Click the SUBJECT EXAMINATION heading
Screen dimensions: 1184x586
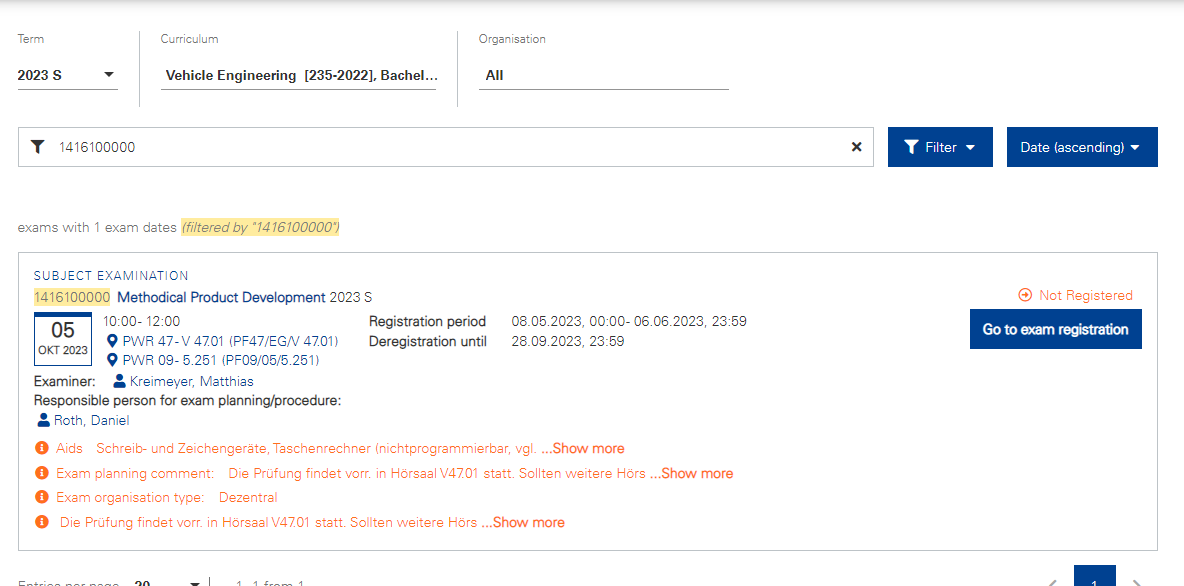click(111, 276)
